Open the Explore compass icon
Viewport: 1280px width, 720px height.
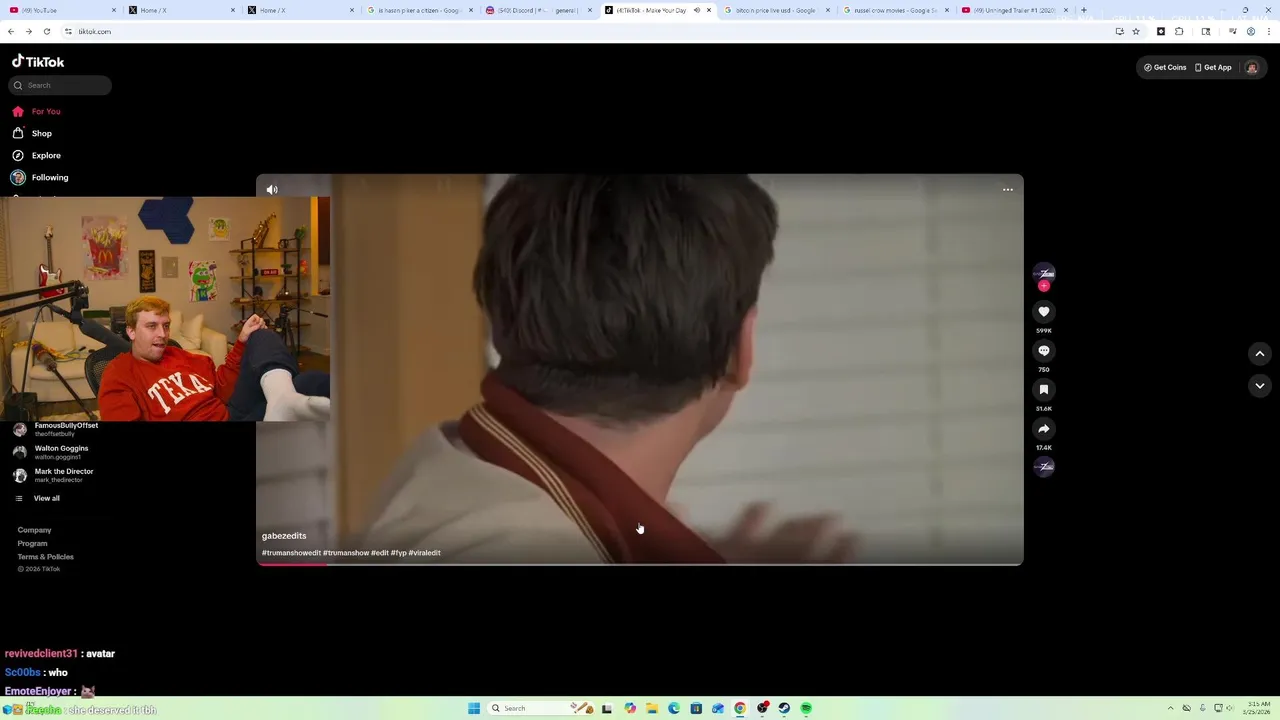tap(18, 155)
